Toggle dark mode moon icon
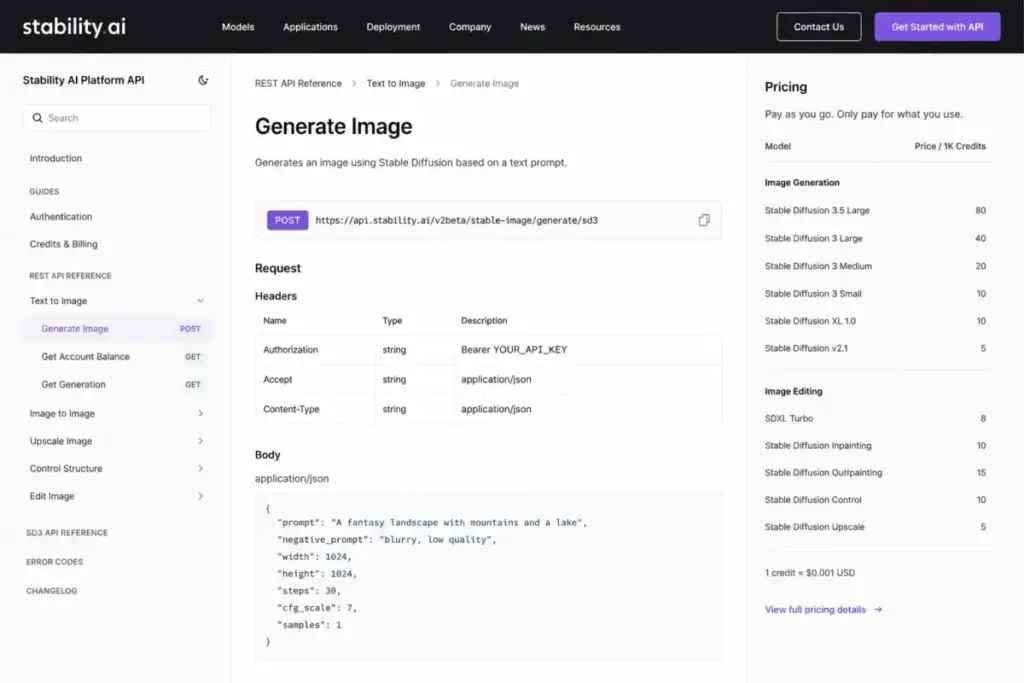The width and height of the screenshot is (1024, 683). 203,80
